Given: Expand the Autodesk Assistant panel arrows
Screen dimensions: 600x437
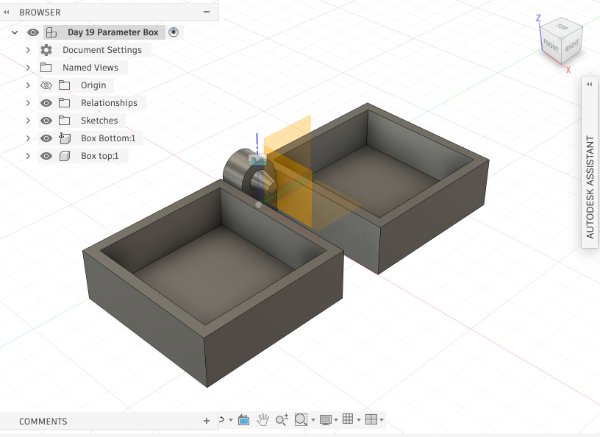Looking at the screenshot, I should tap(589, 84).
